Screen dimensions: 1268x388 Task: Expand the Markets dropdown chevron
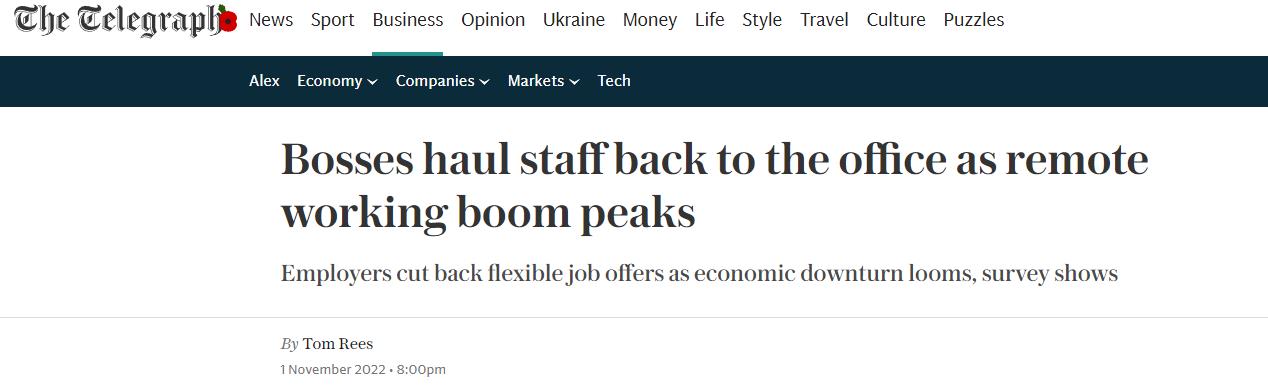574,82
